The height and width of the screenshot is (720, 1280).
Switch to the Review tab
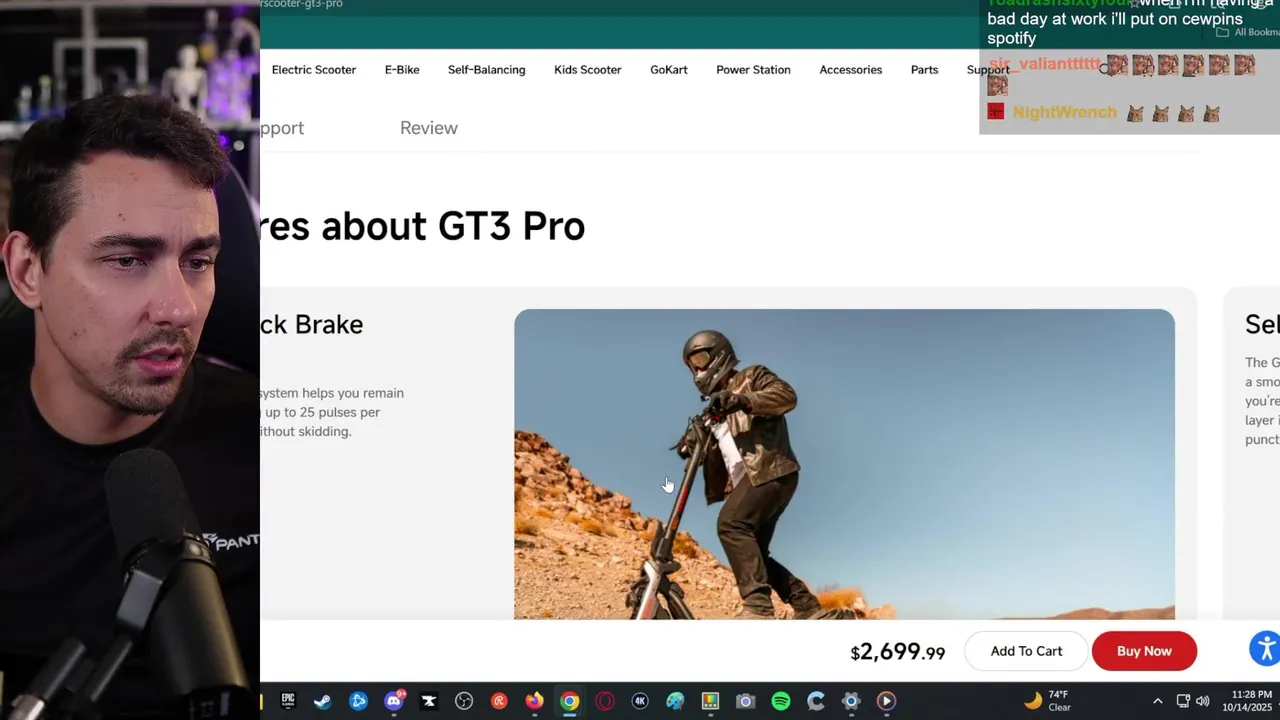pos(429,128)
